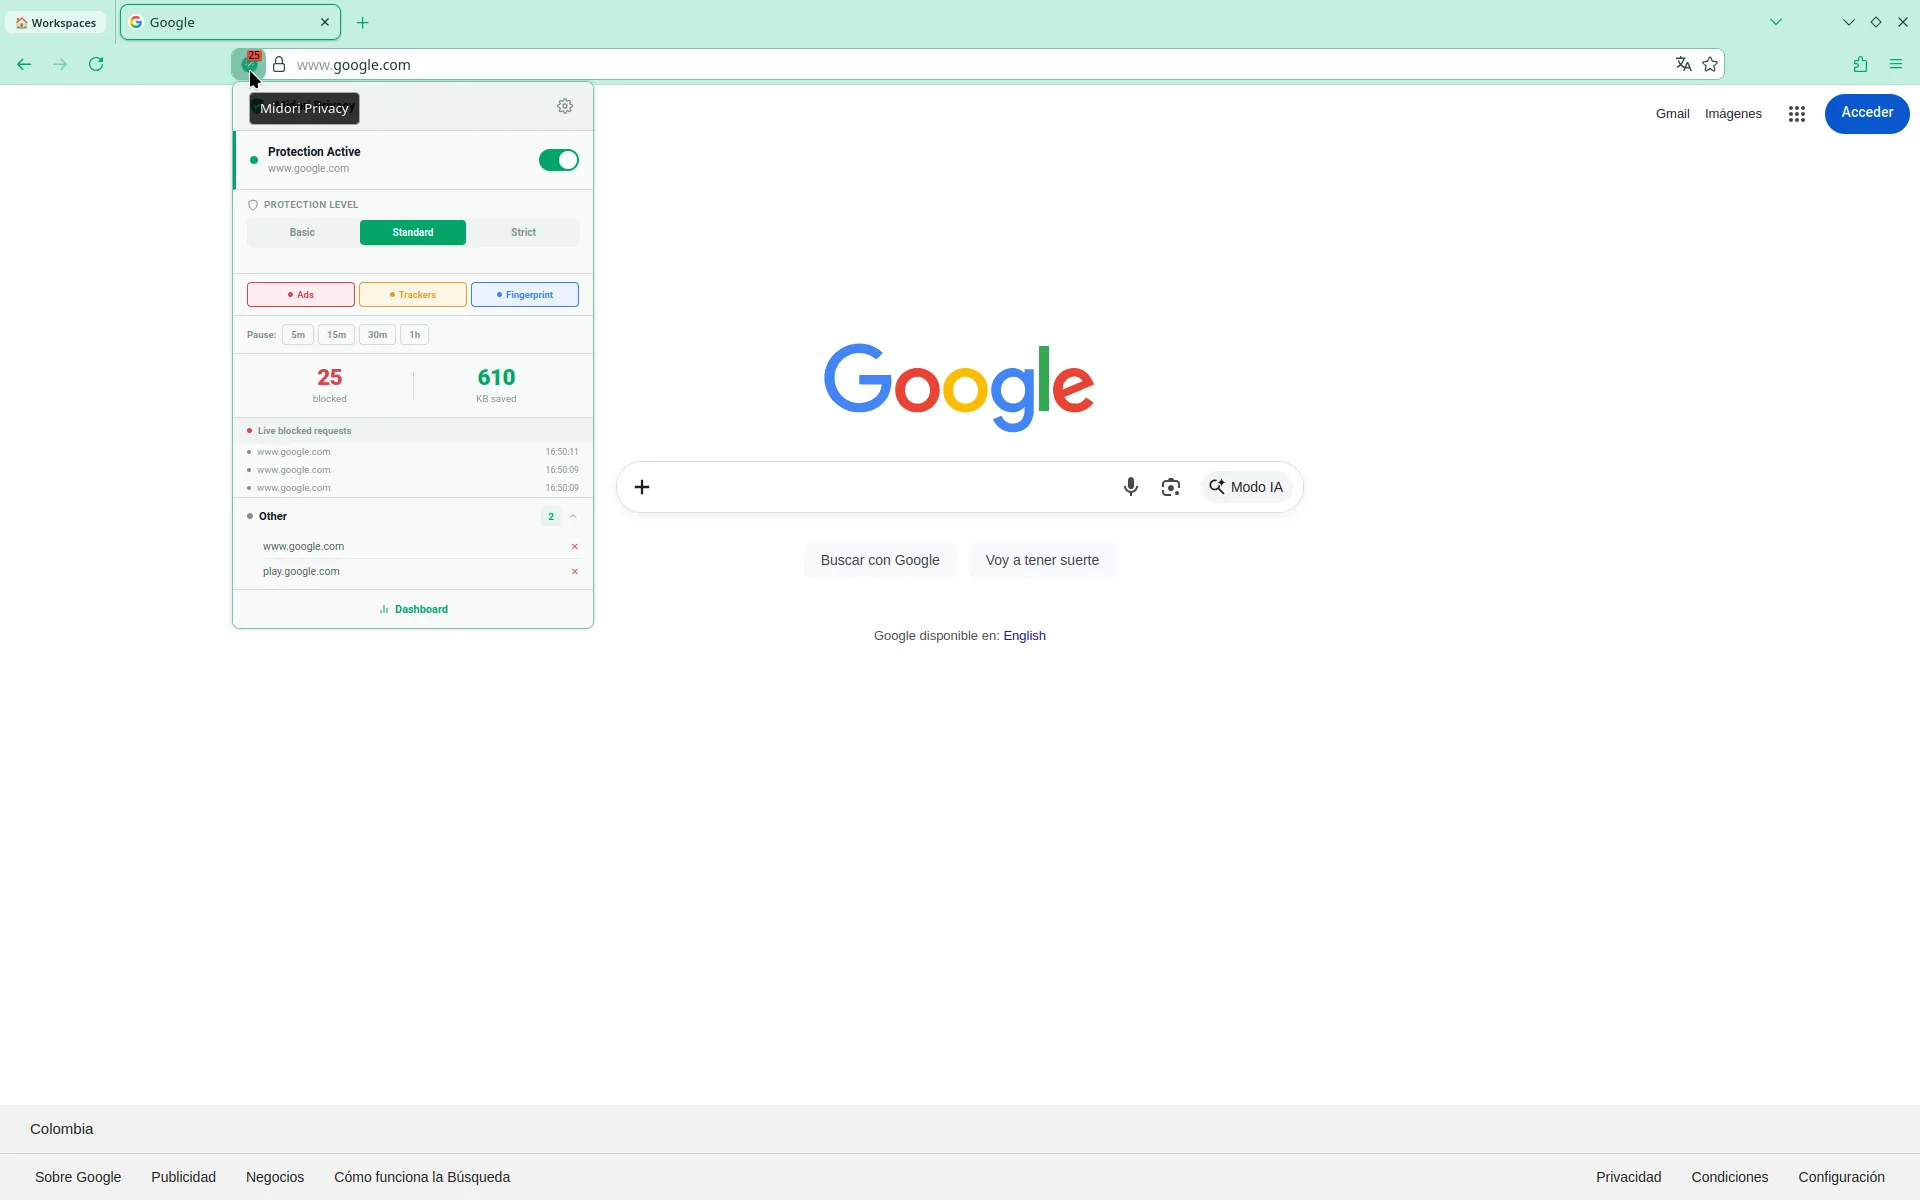The width and height of the screenshot is (1920, 1200).
Task: Go forward to next page
Action: (x=60, y=64)
